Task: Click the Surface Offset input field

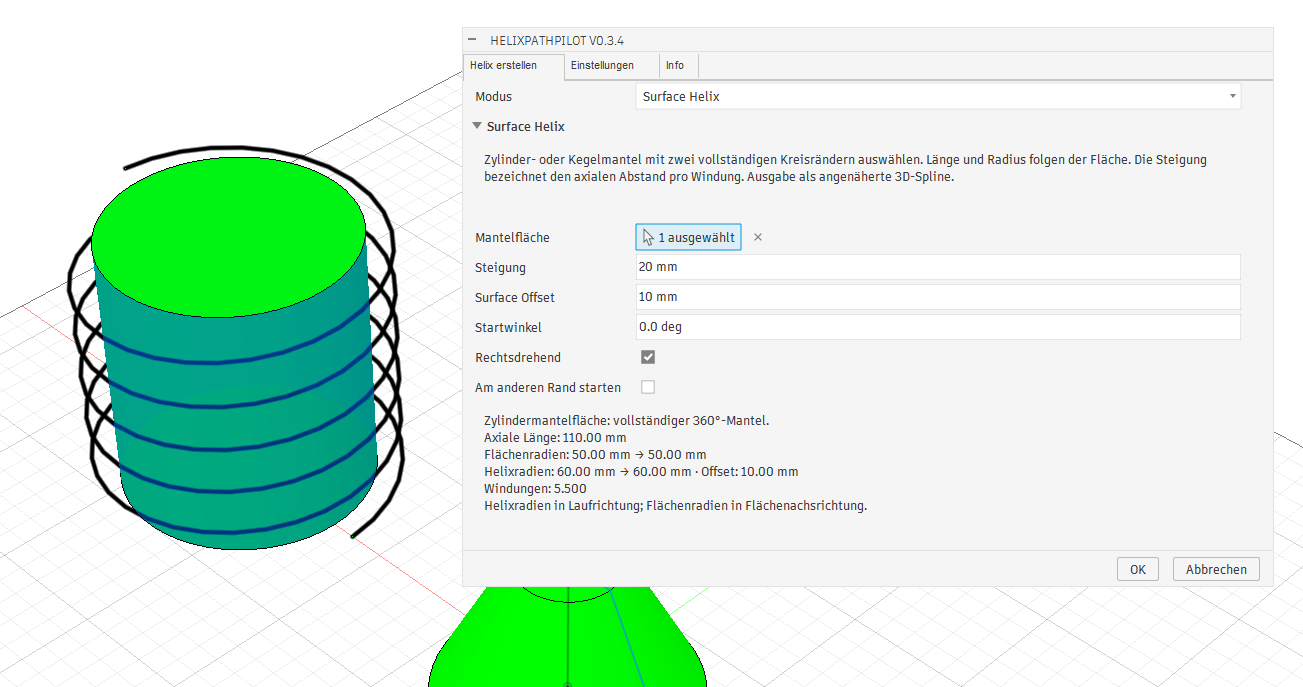Action: [x=938, y=297]
